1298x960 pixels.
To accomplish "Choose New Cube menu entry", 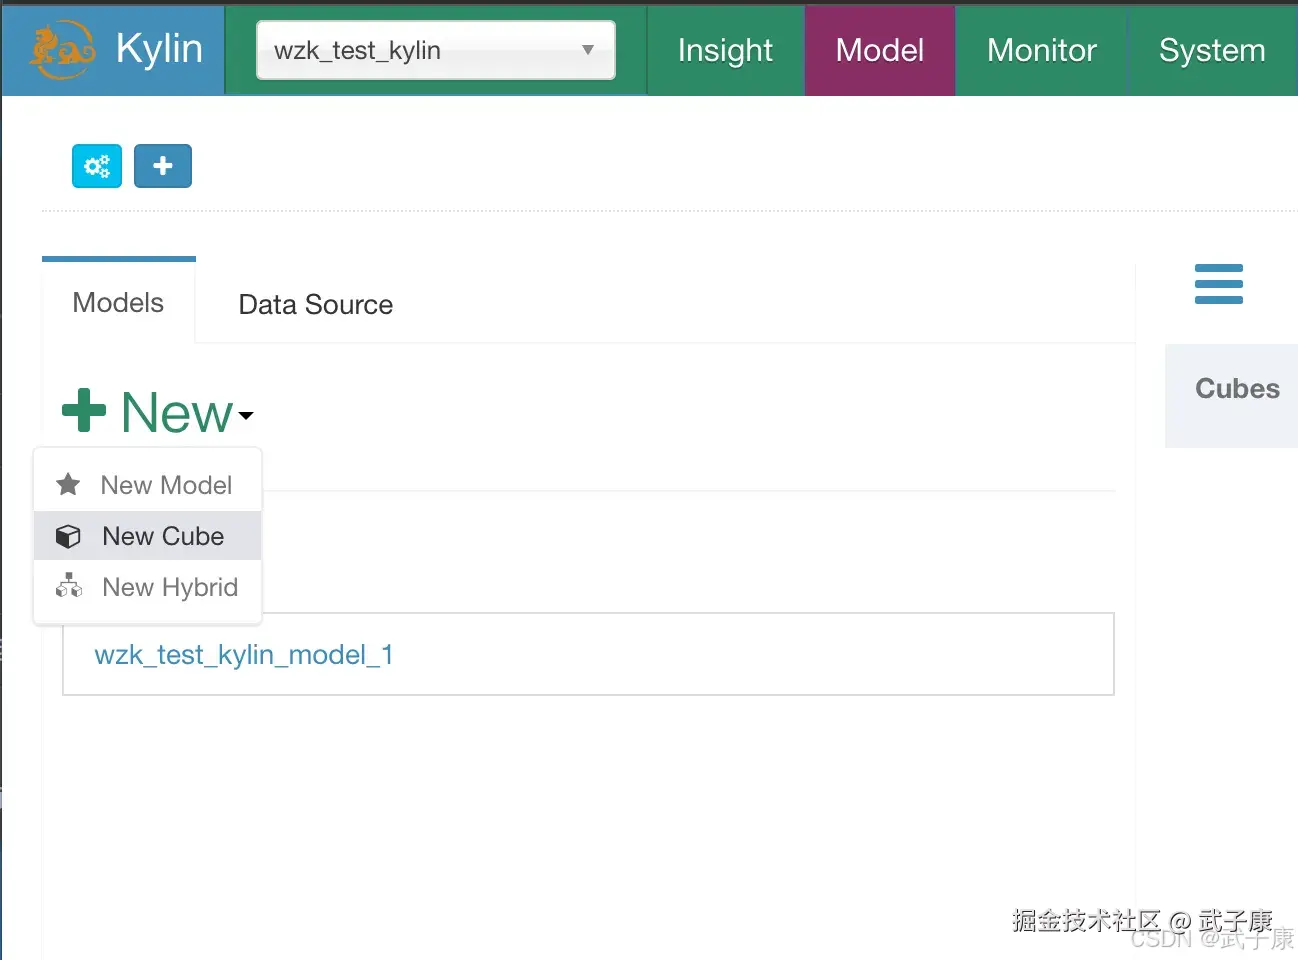I will click(x=163, y=537).
